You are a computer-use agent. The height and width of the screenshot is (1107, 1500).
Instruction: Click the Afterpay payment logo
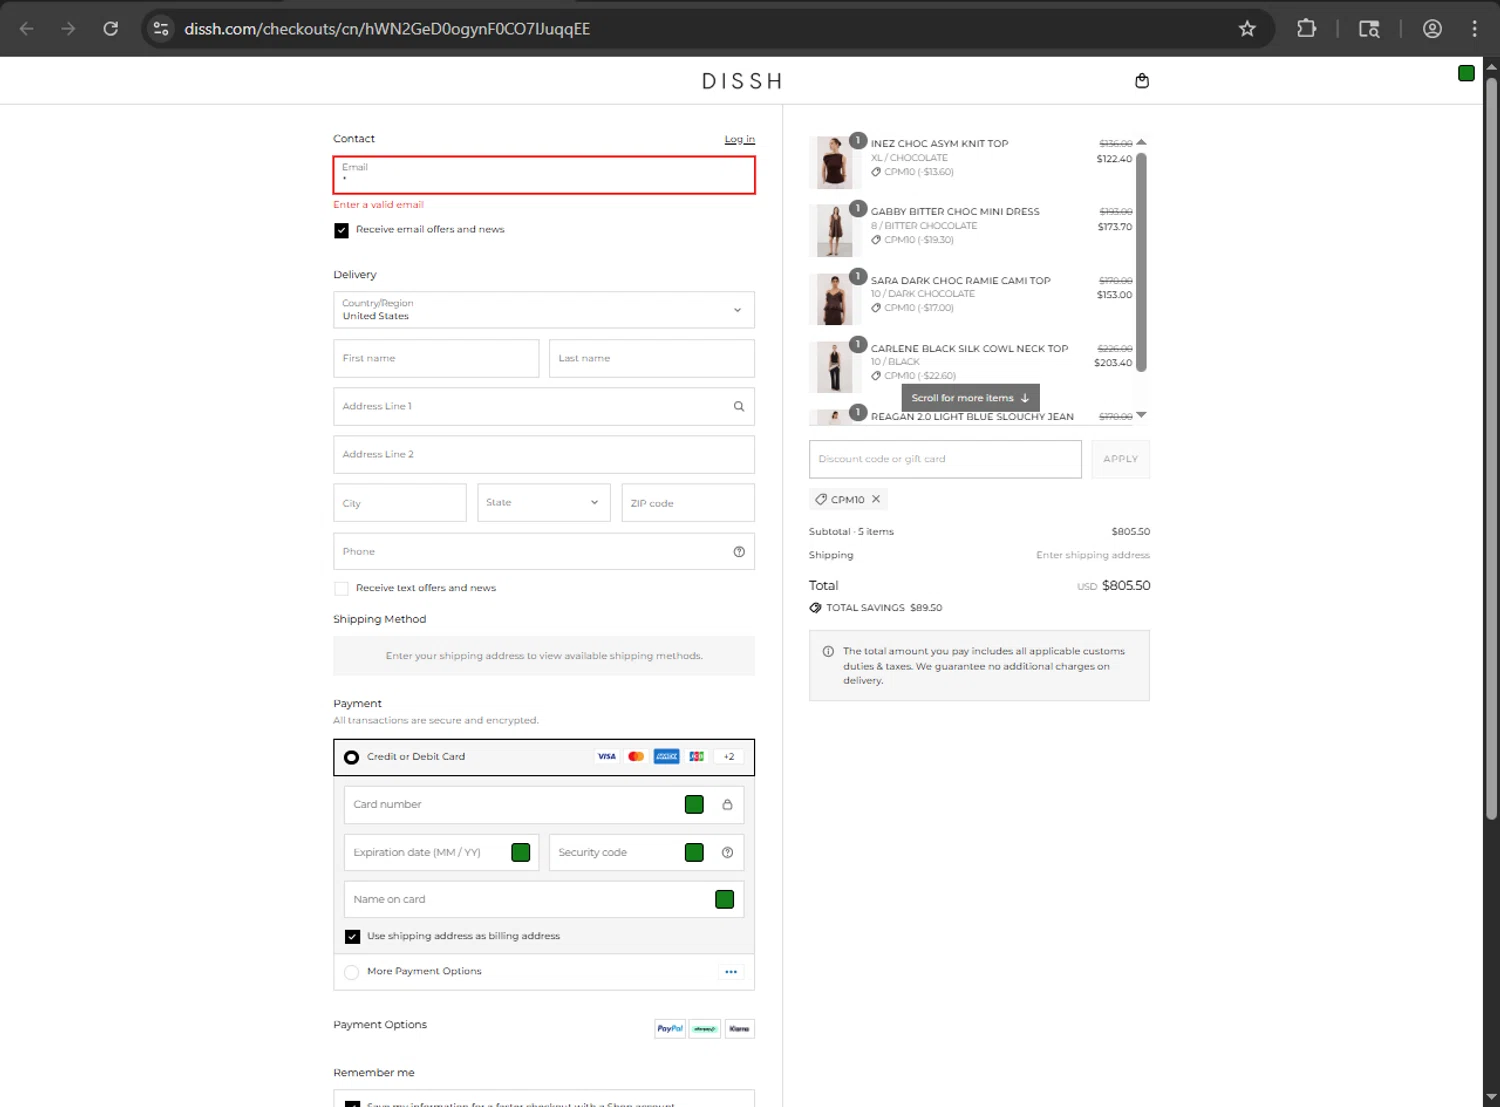point(705,1028)
